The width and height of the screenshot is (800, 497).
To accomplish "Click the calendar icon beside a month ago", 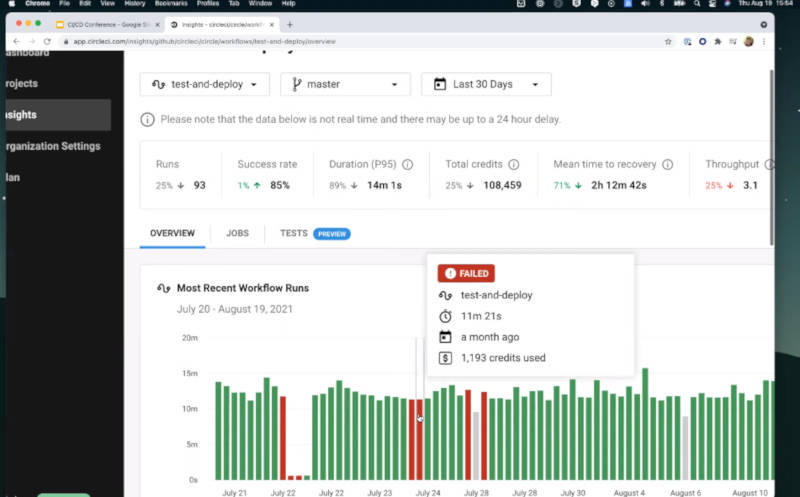I will (x=445, y=337).
